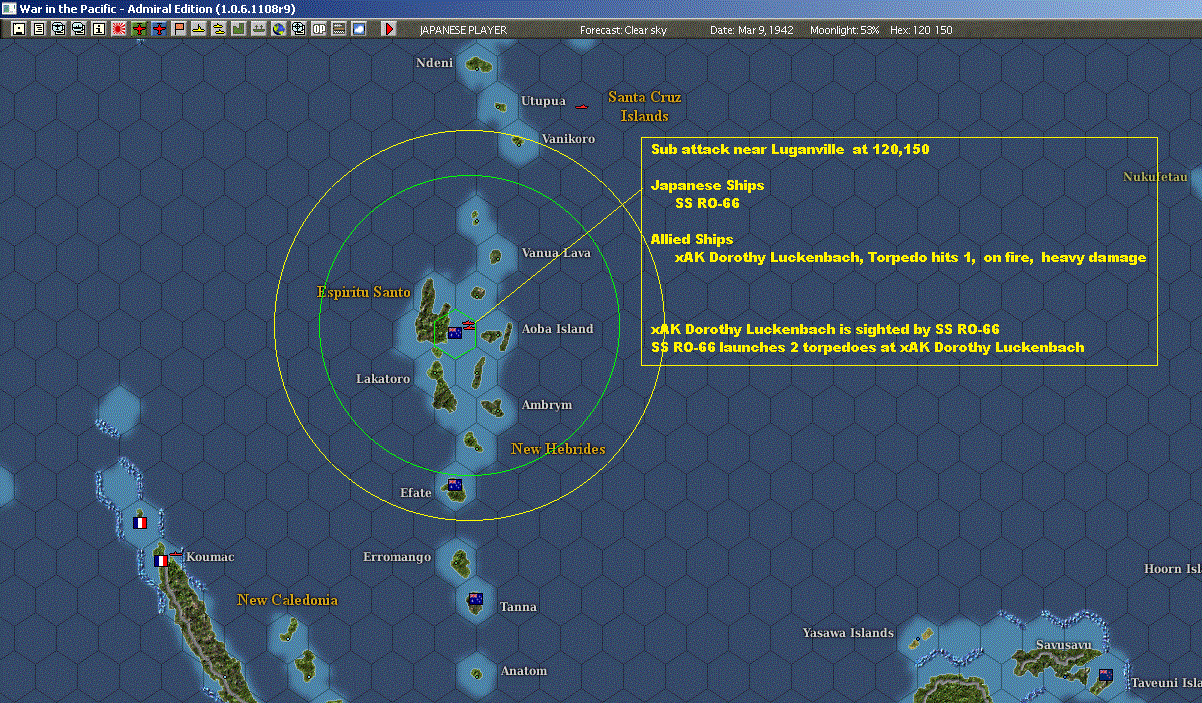Click the Nukufetau label

coord(1155,177)
